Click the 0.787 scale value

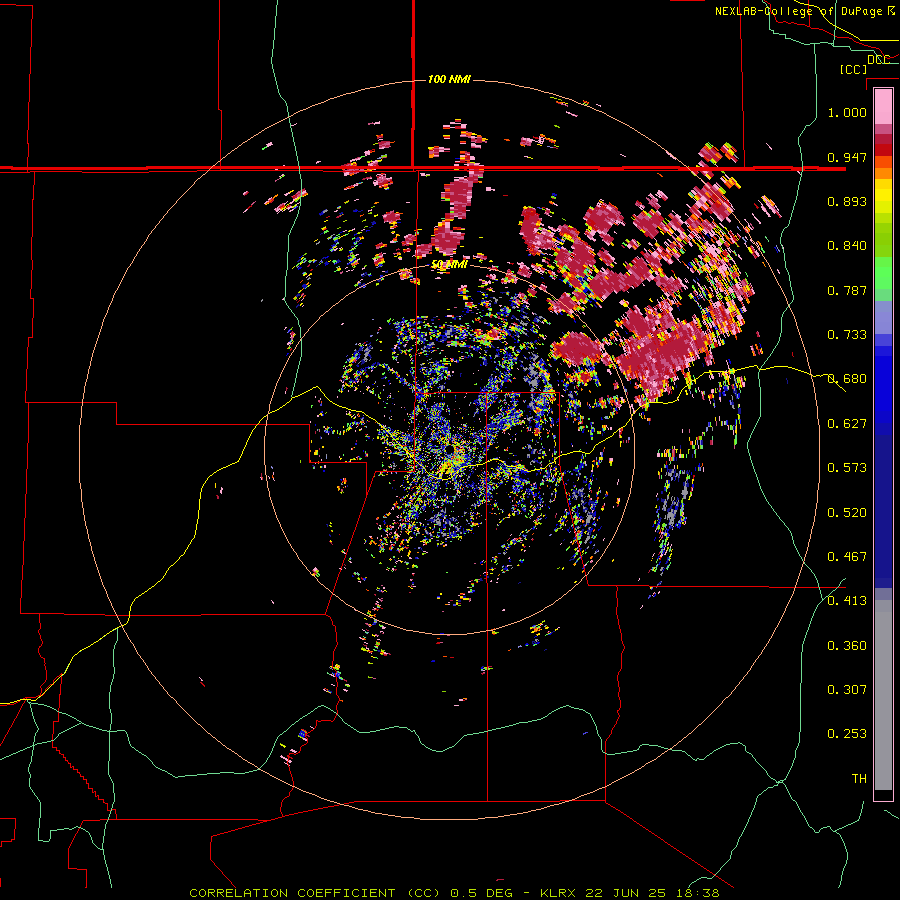point(847,290)
